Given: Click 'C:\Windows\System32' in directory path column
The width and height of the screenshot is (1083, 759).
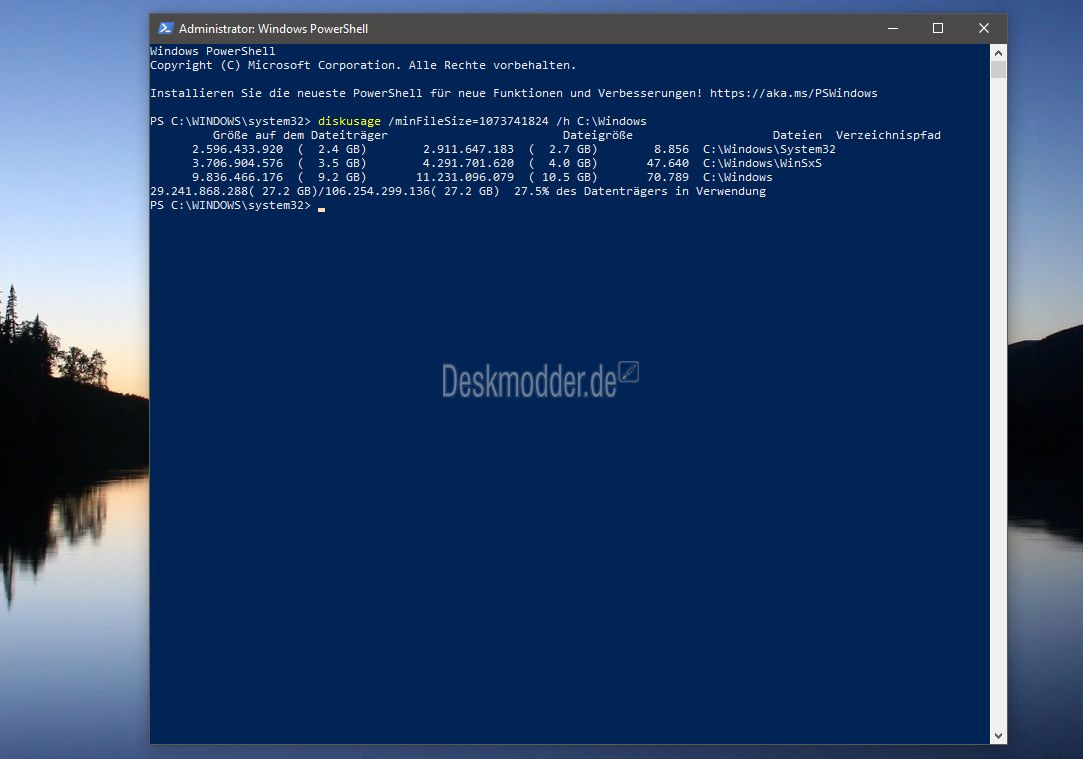Looking at the screenshot, I should [769, 149].
